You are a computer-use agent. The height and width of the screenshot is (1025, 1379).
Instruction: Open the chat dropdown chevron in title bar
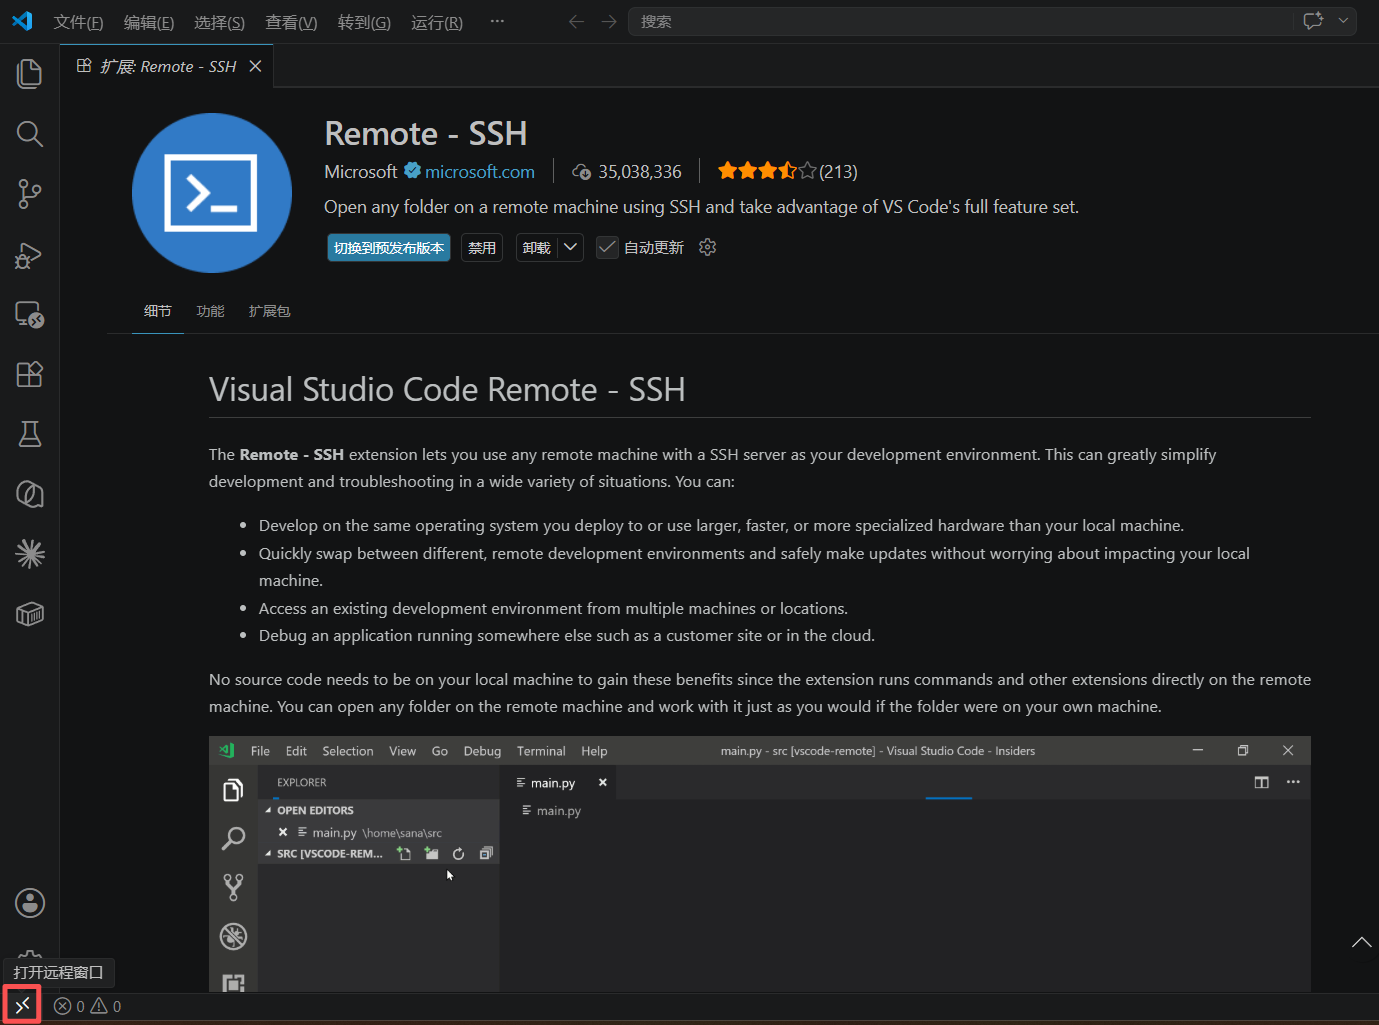1343,21
